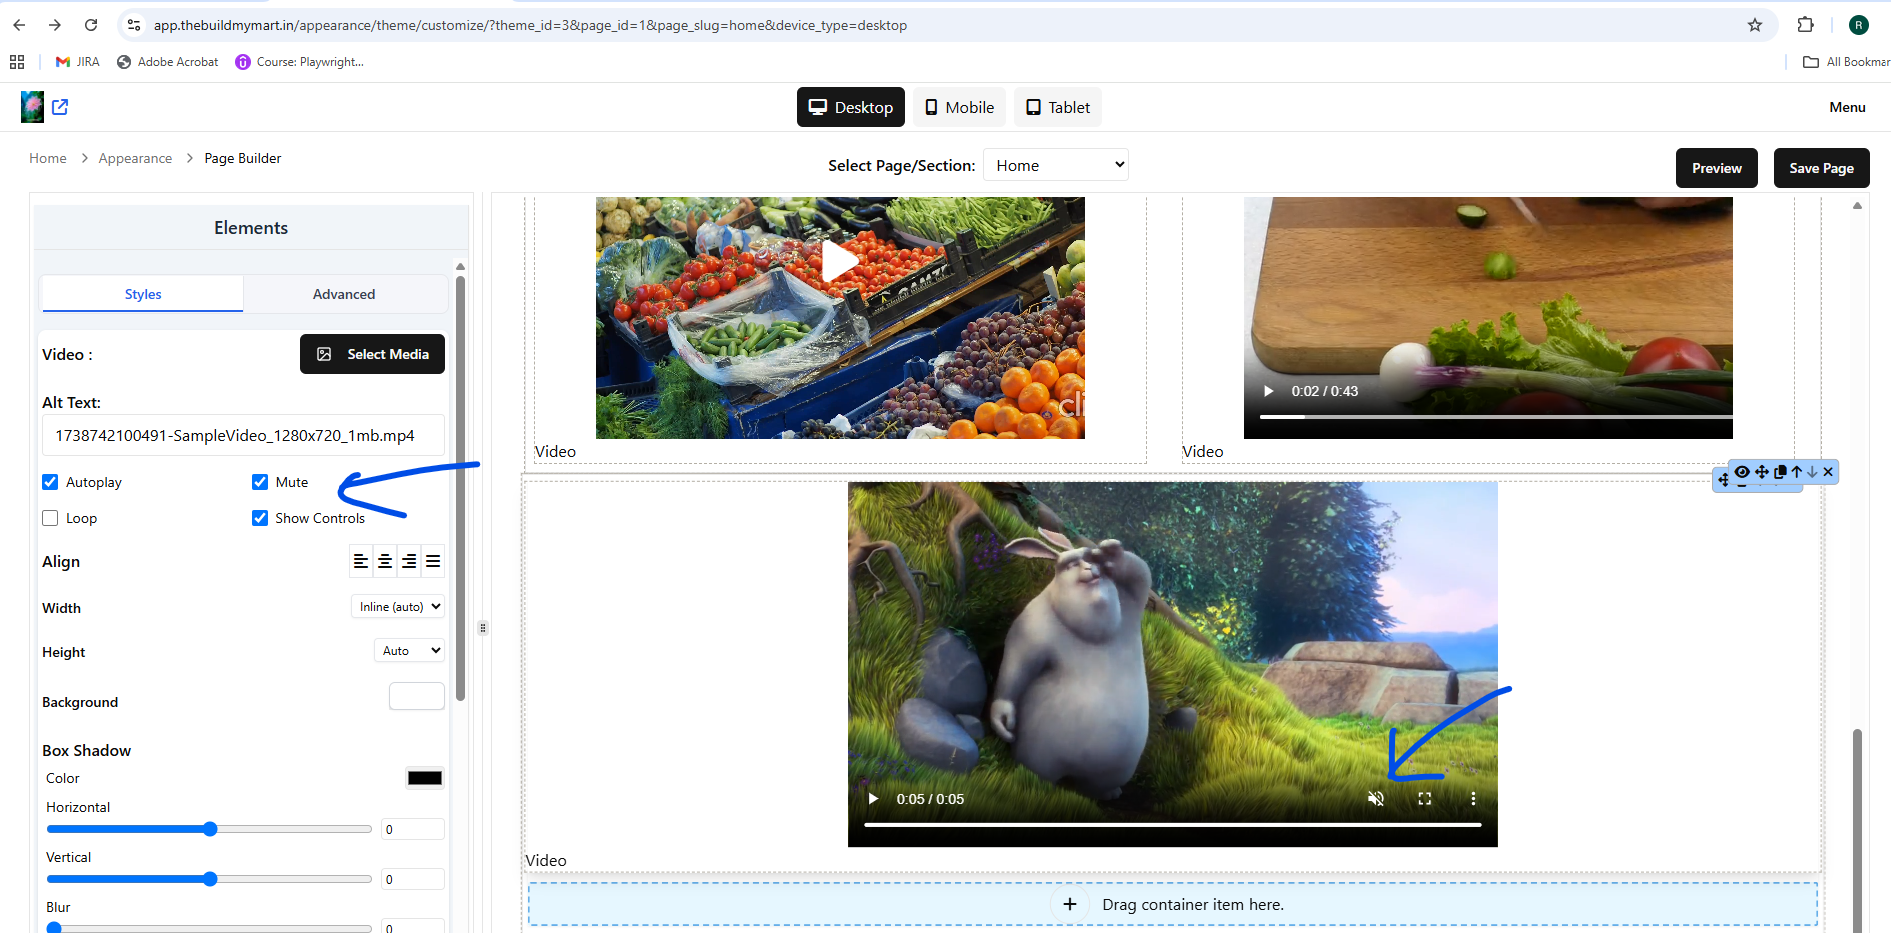The height and width of the screenshot is (933, 1891).
Task: Uncheck the Show Controls checkbox
Action: coord(260,518)
